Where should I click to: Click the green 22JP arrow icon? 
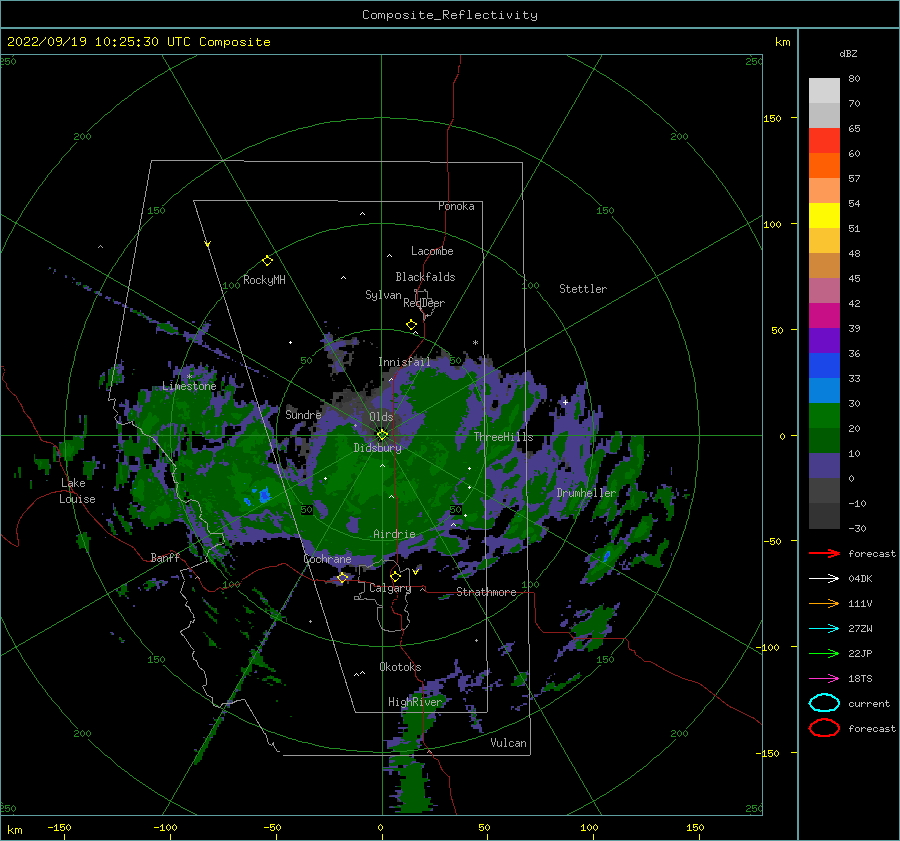click(x=824, y=653)
